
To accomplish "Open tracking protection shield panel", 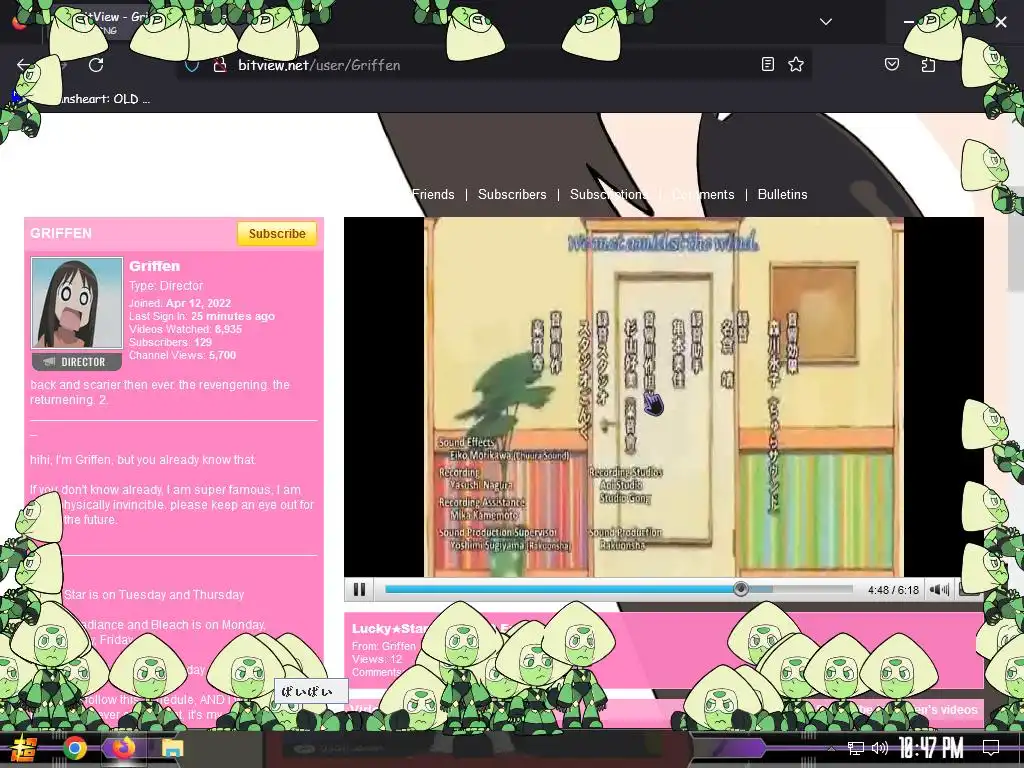I will pyautogui.click(x=191, y=65).
